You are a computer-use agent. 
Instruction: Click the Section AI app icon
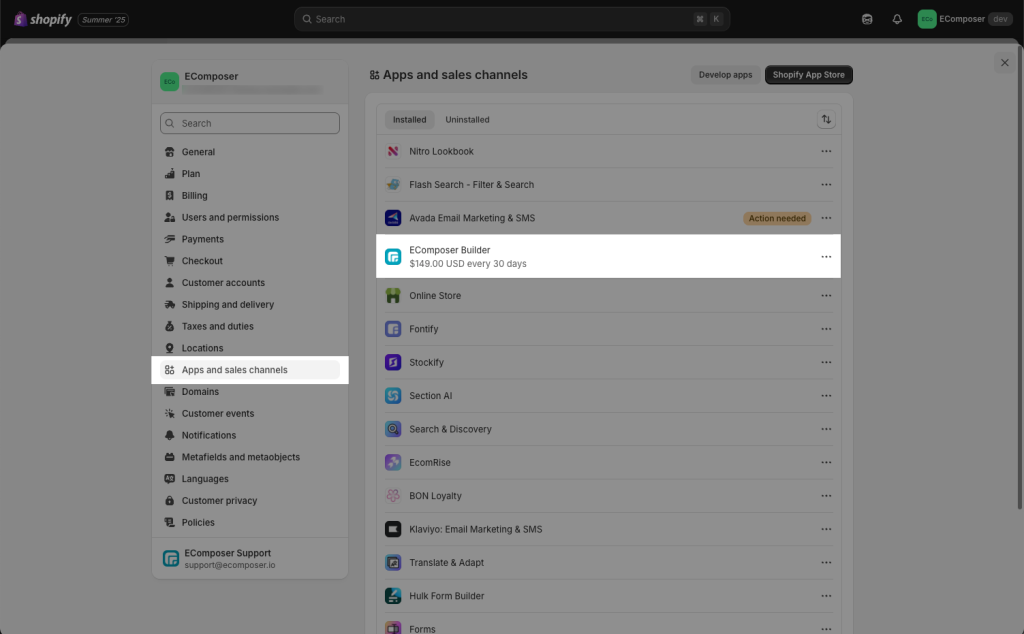393,396
